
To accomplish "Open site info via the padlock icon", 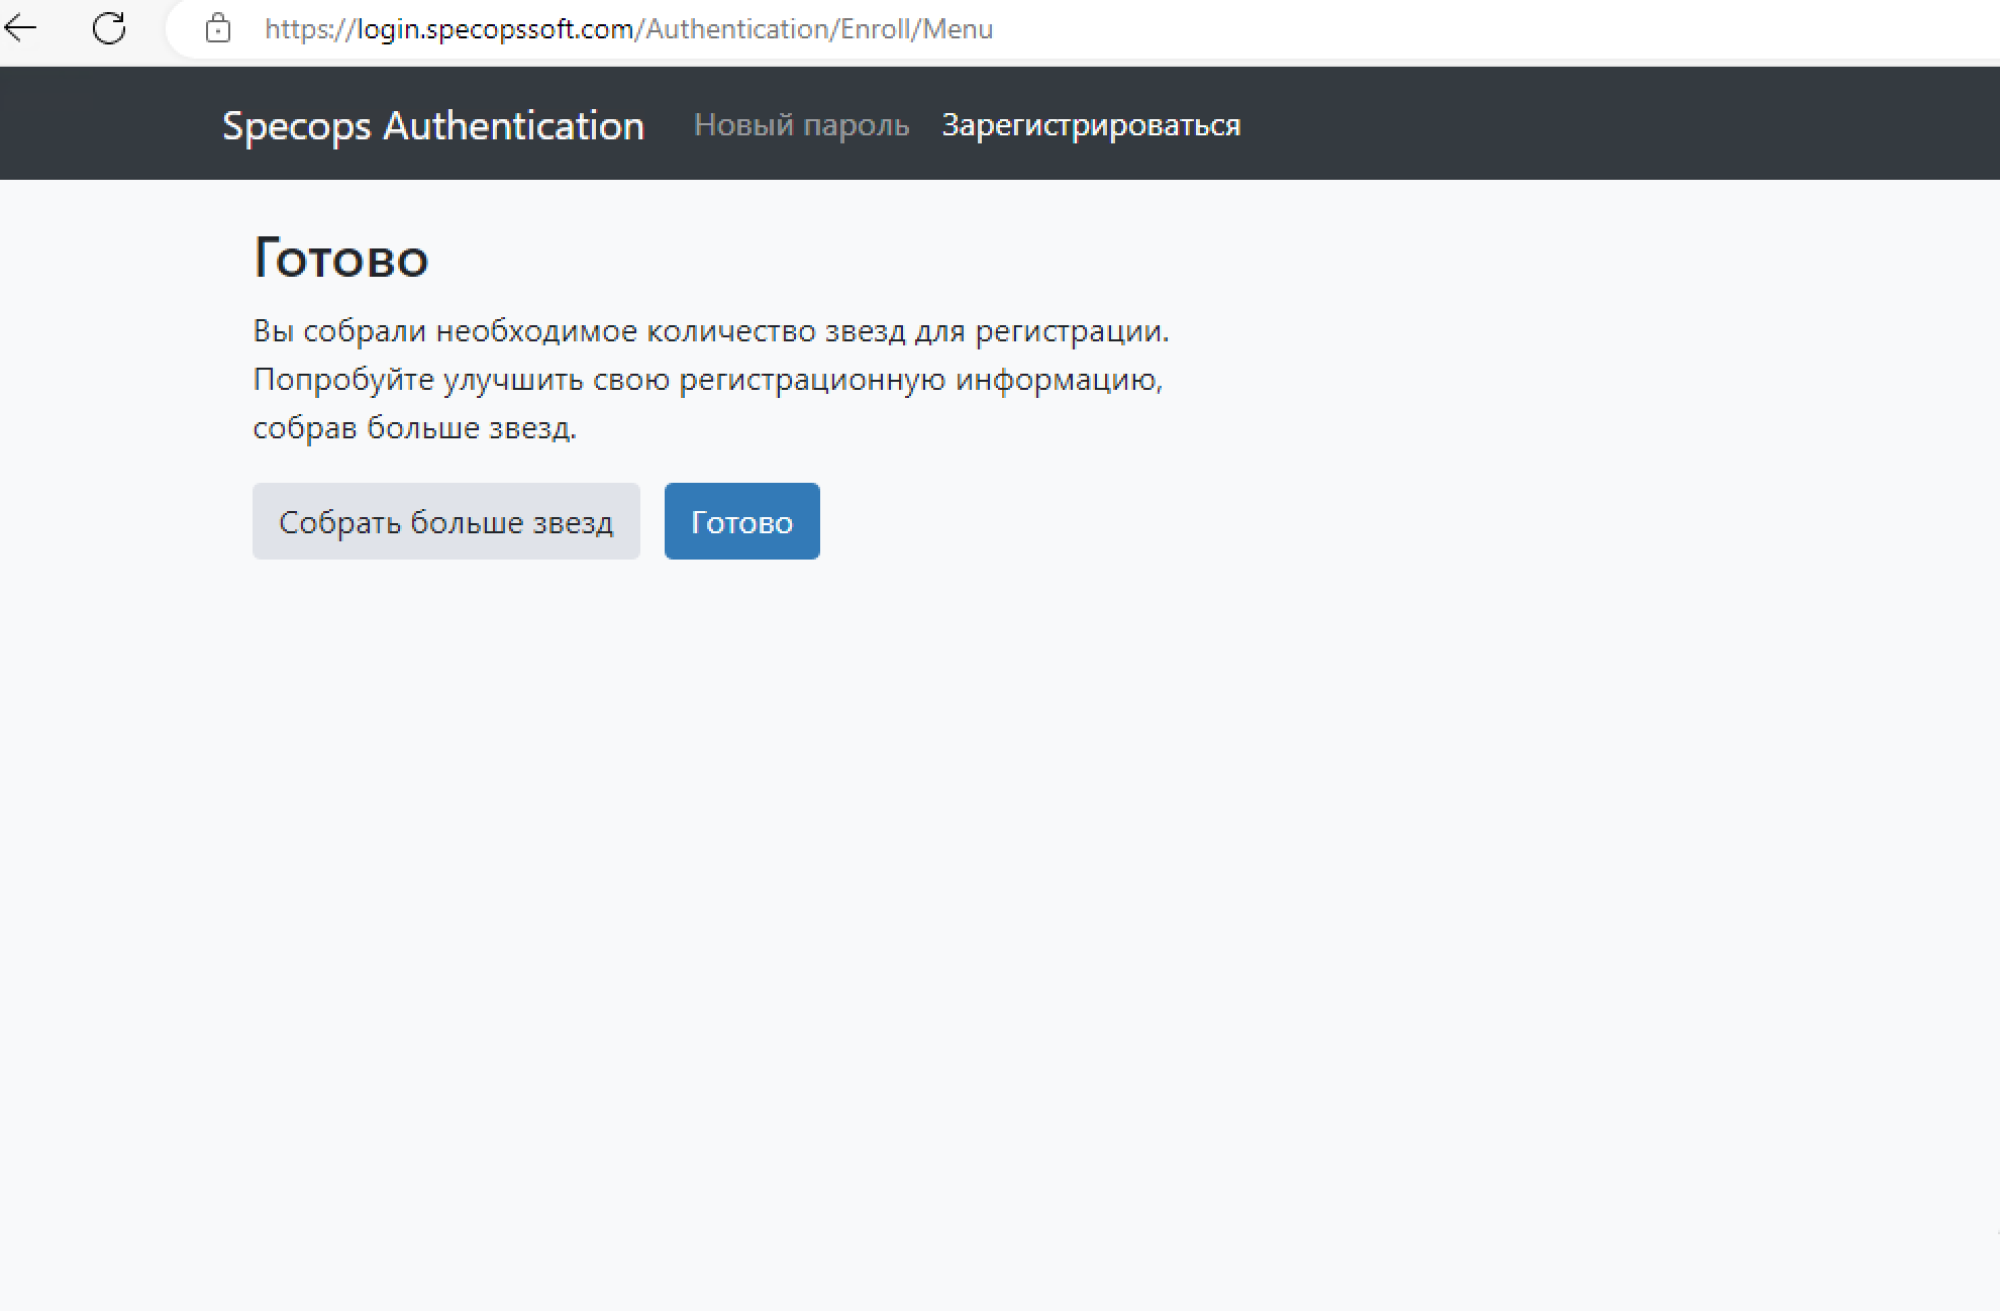I will click(x=218, y=28).
